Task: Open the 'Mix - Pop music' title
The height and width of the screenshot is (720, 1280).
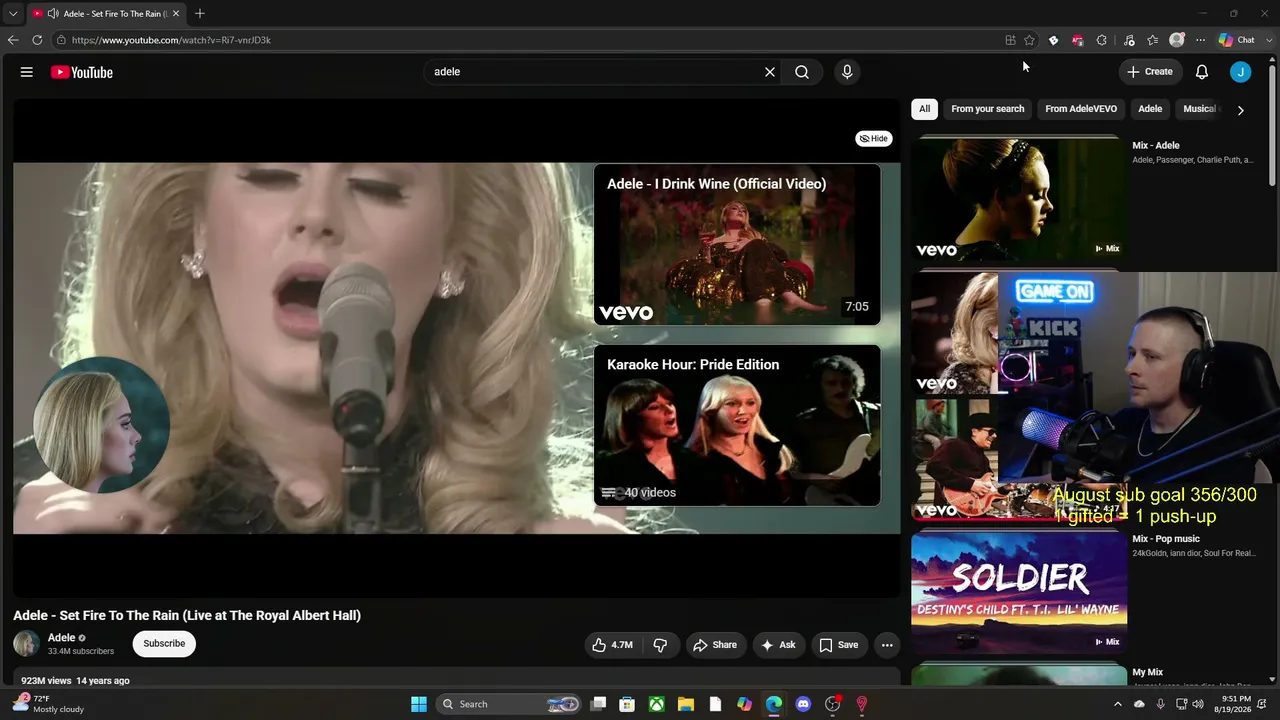Action: tap(1166, 539)
